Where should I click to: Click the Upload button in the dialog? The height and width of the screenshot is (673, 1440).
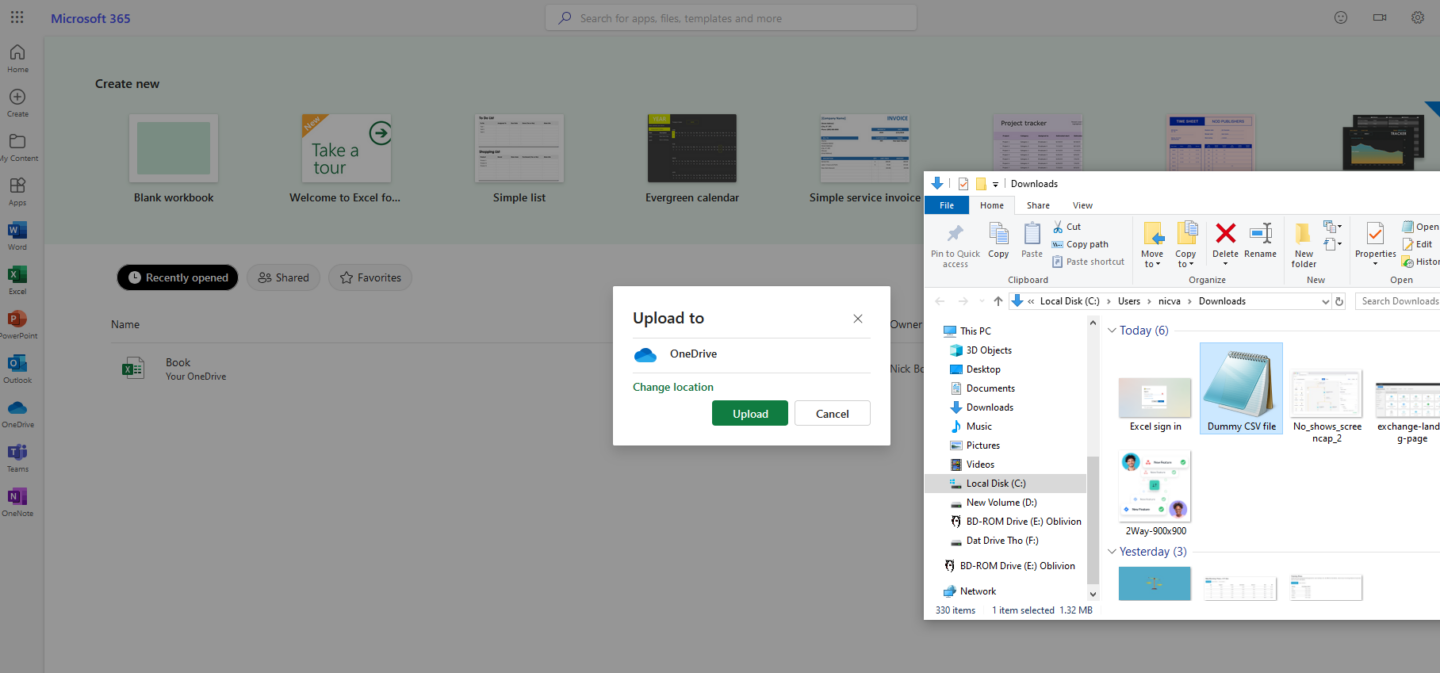point(749,413)
